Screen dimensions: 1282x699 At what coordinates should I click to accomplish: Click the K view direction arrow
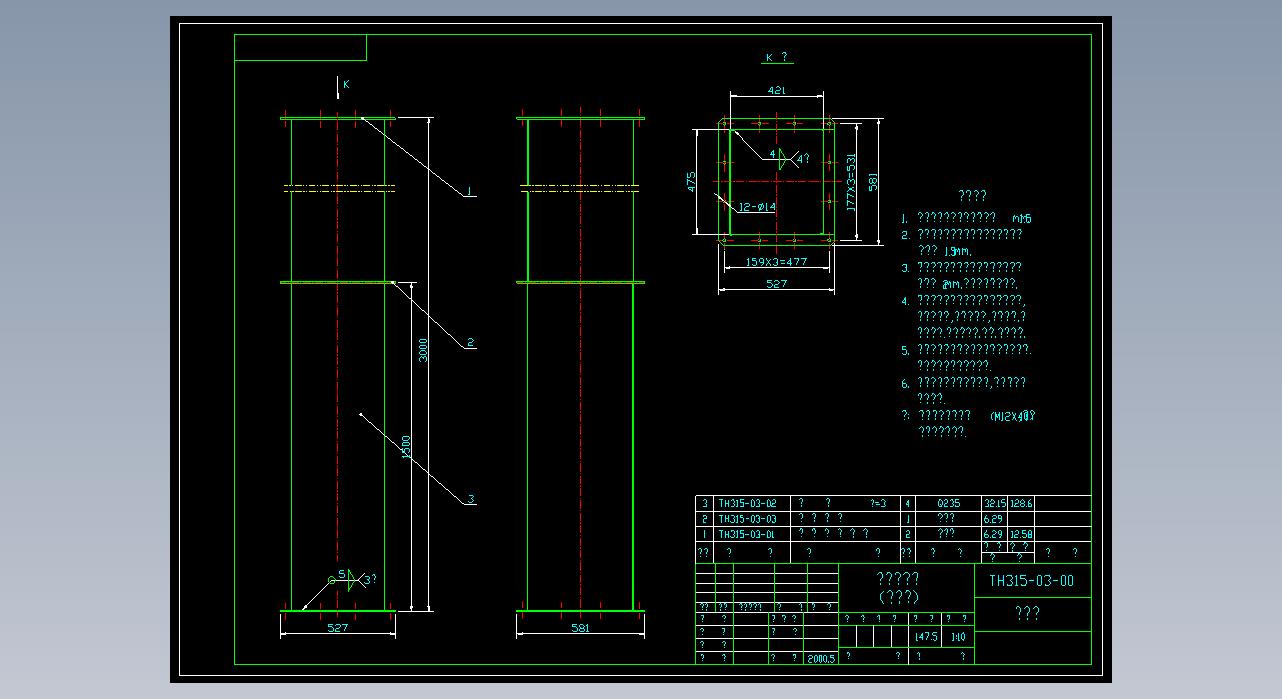[x=337, y=87]
